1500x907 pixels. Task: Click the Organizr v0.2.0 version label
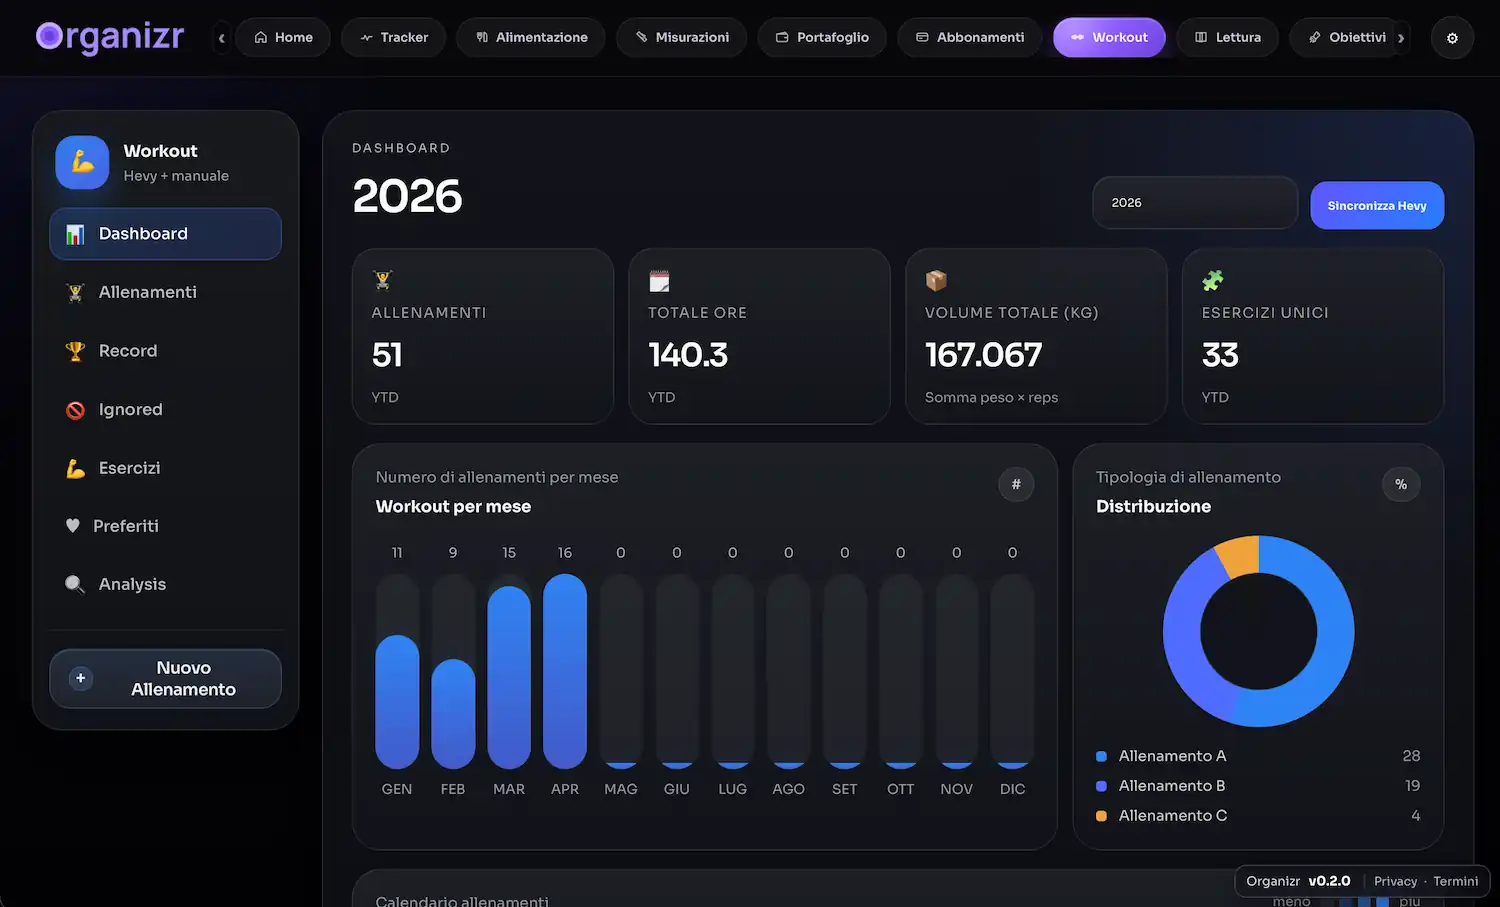click(1298, 881)
